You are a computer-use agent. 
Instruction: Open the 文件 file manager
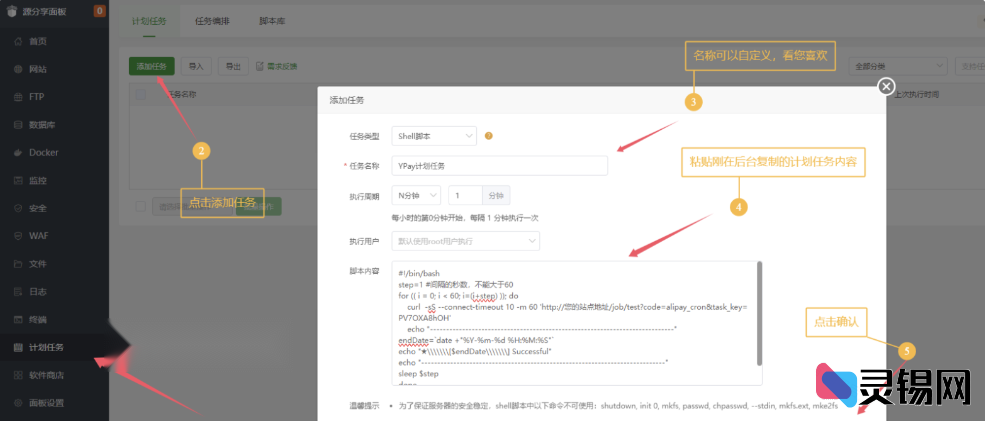tap(38, 264)
